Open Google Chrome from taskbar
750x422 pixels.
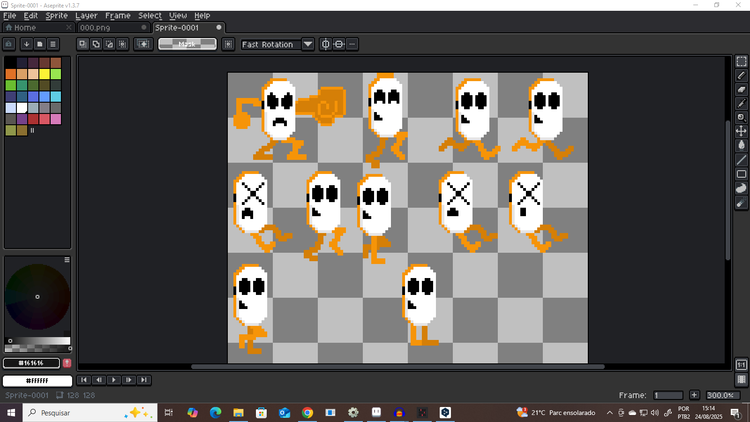tap(308, 412)
